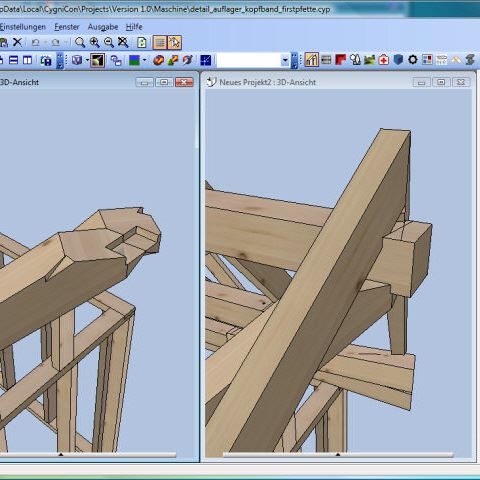The height and width of the screenshot is (480, 480).
Task: Open the Fenster menu
Action: [x=67, y=27]
